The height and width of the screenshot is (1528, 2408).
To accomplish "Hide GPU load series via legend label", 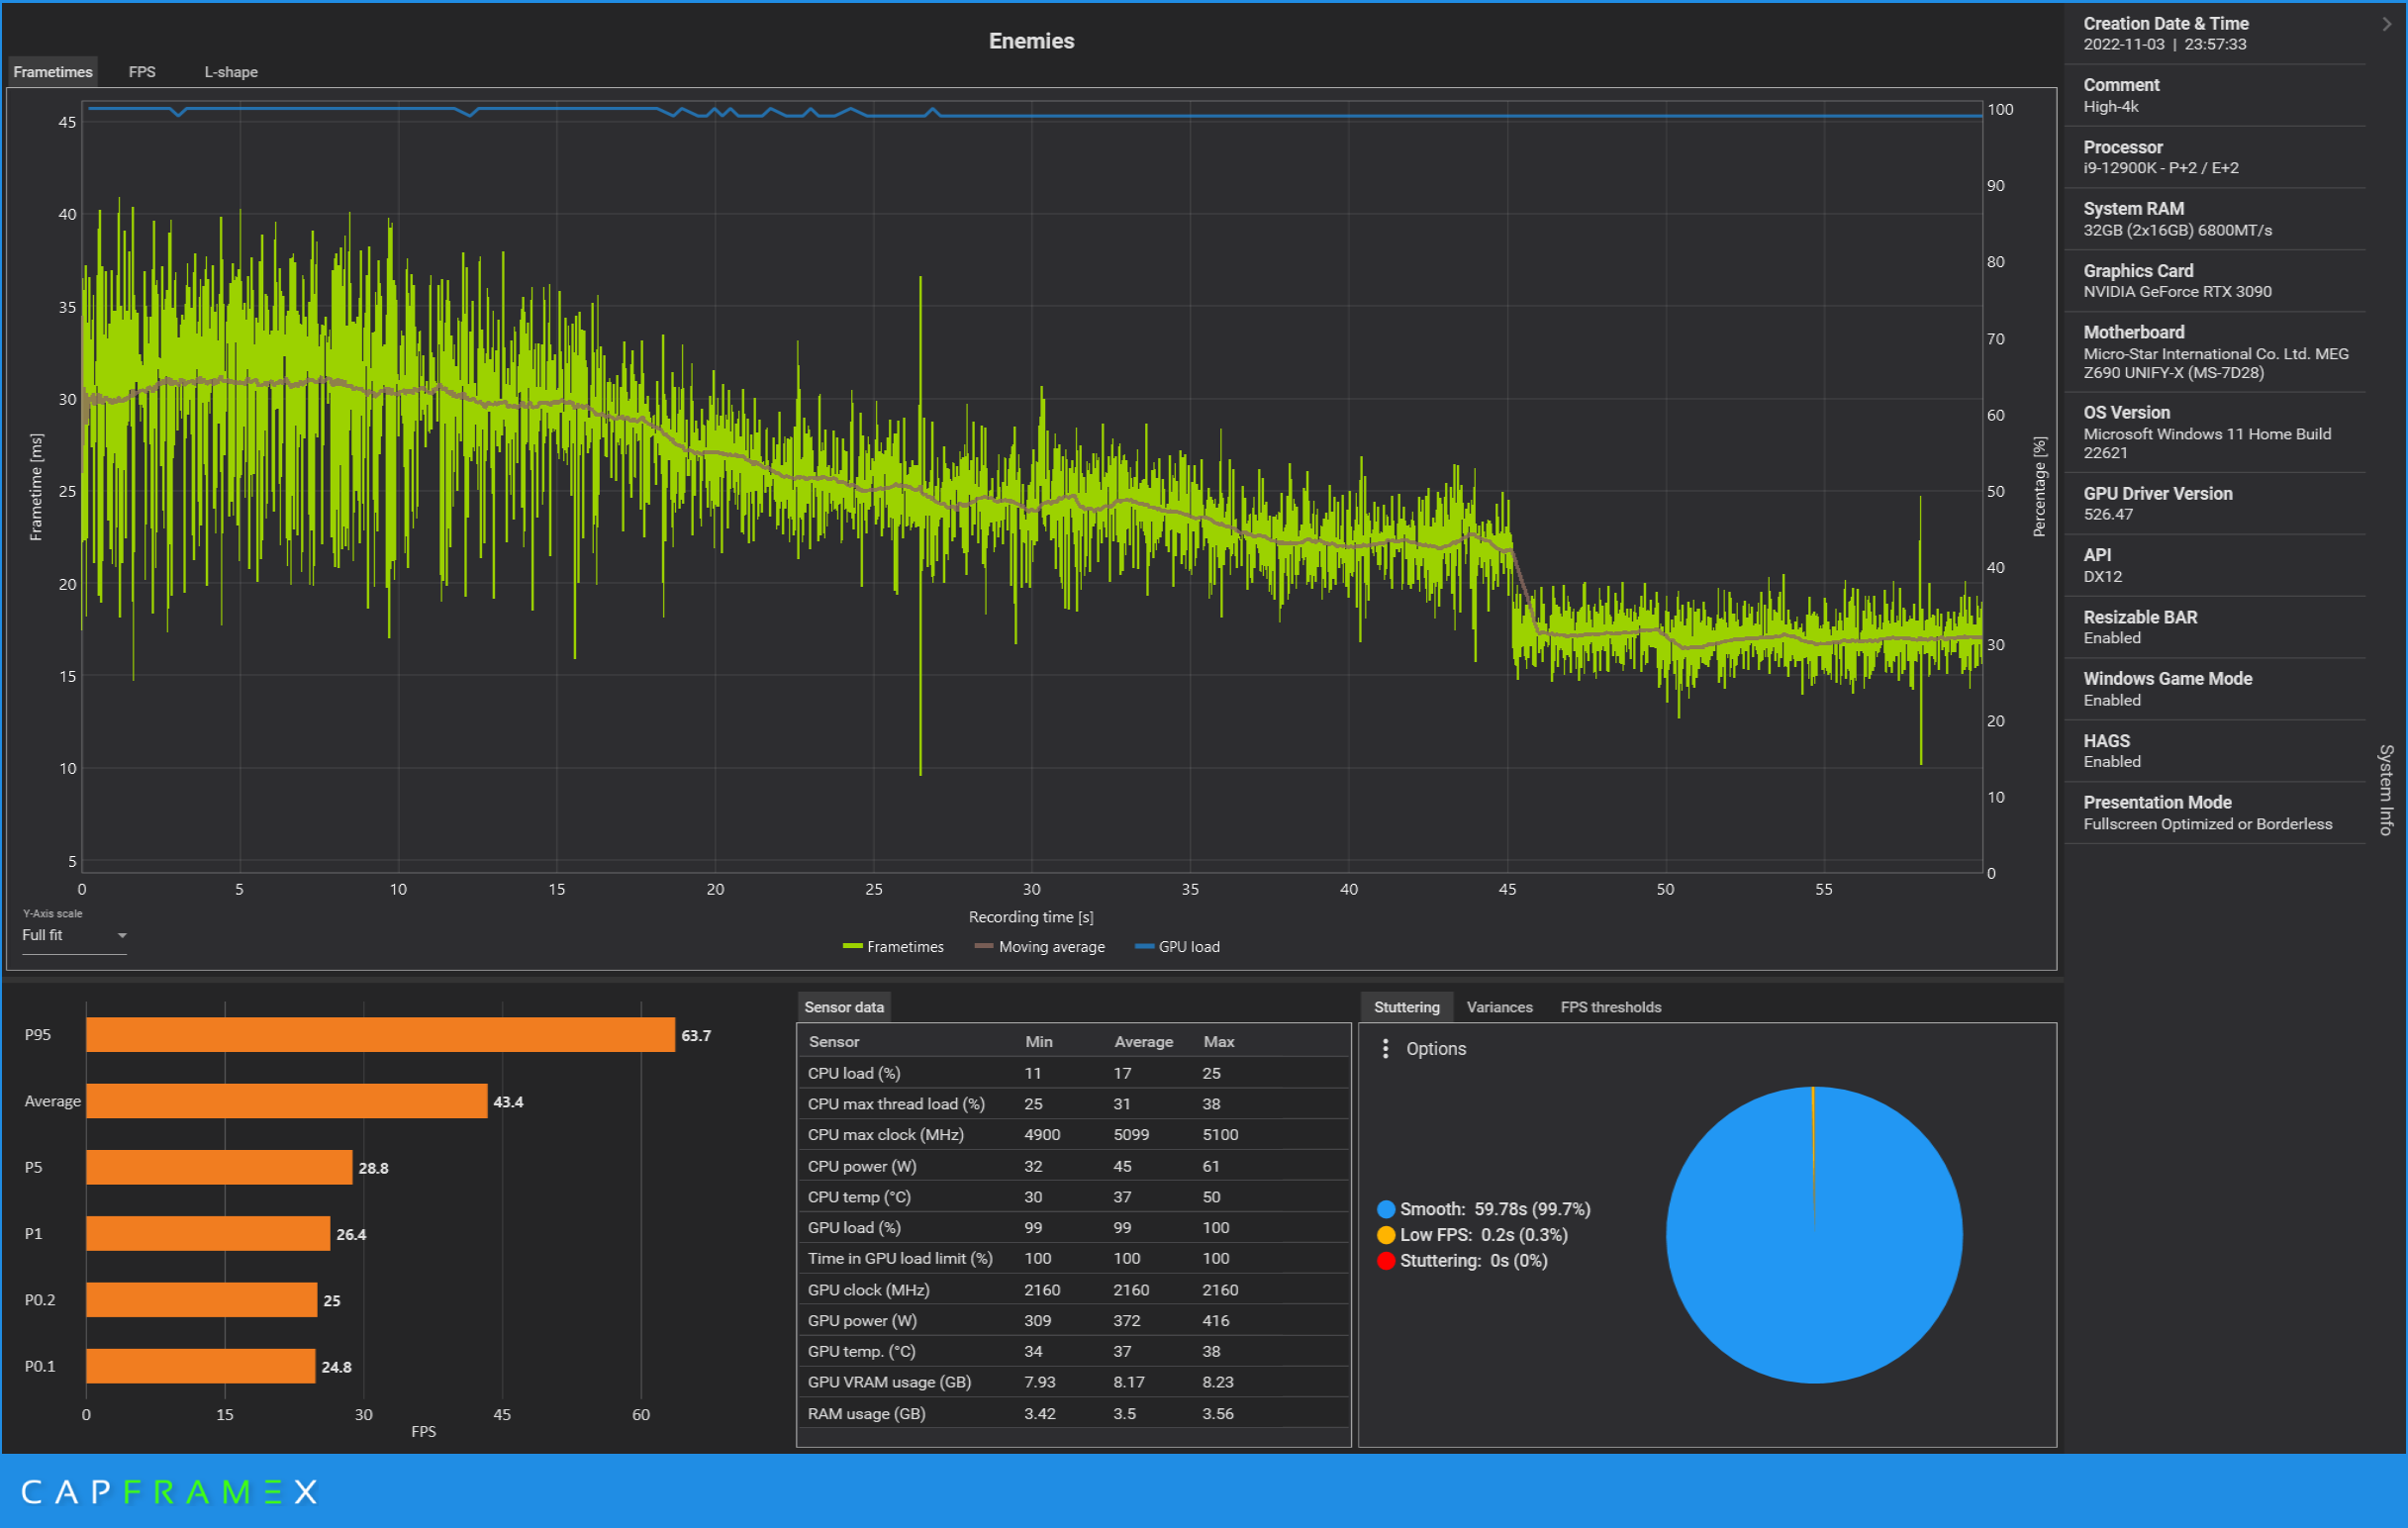I will [1188, 946].
